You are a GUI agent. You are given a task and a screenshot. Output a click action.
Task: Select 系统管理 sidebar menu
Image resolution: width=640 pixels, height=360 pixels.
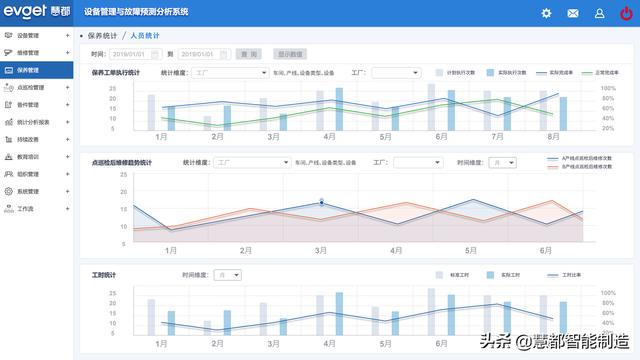tap(37, 191)
